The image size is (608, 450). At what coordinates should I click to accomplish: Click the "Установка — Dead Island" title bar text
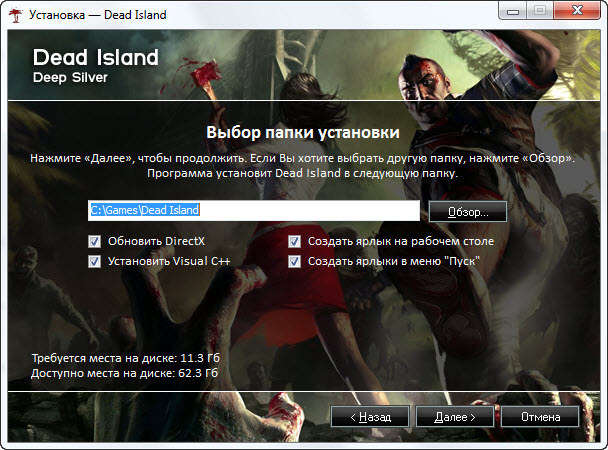[x=98, y=15]
